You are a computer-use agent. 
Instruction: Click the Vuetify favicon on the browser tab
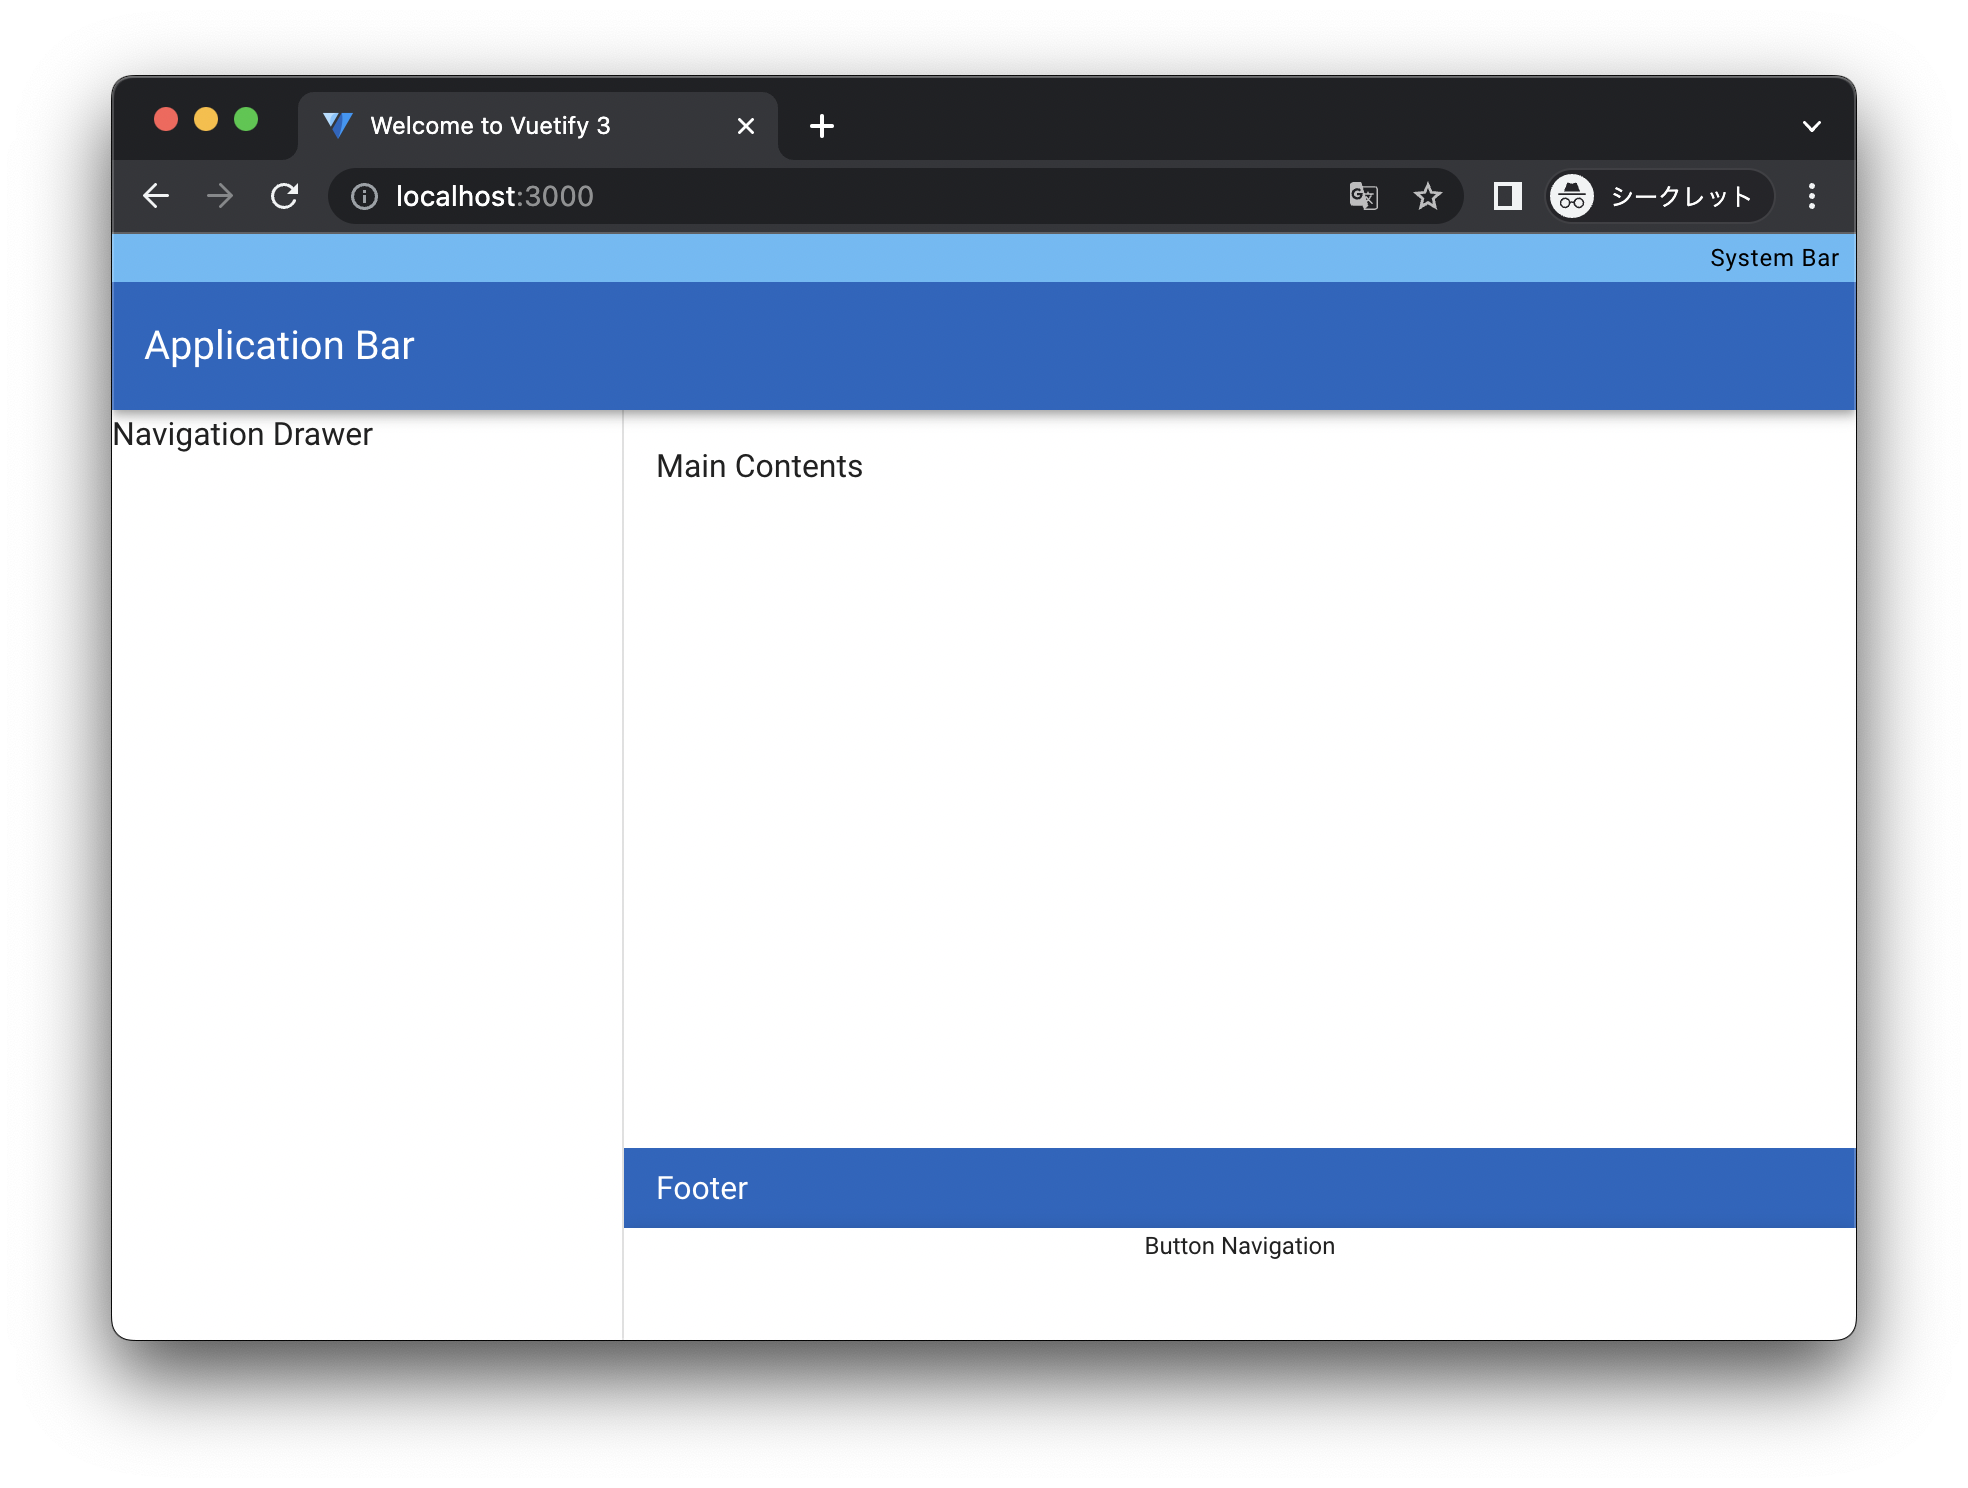[336, 124]
